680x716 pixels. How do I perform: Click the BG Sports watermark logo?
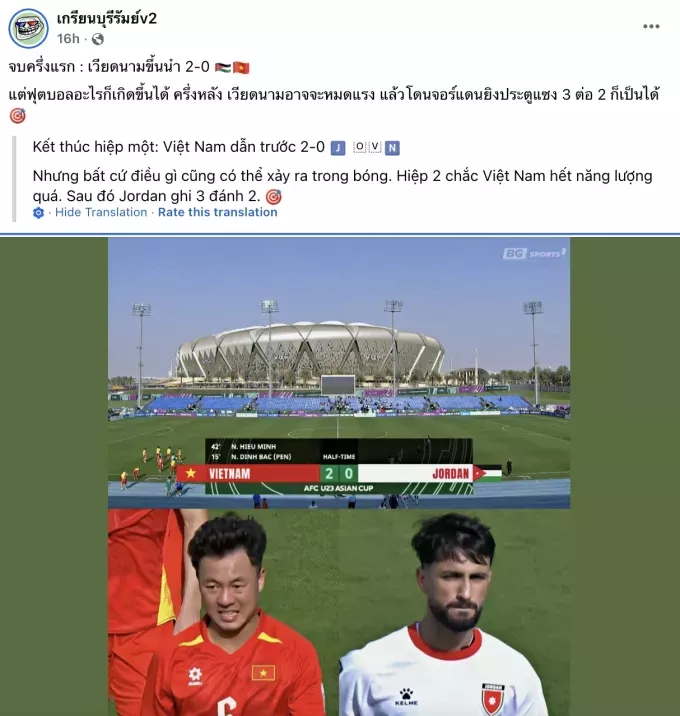coord(534,253)
